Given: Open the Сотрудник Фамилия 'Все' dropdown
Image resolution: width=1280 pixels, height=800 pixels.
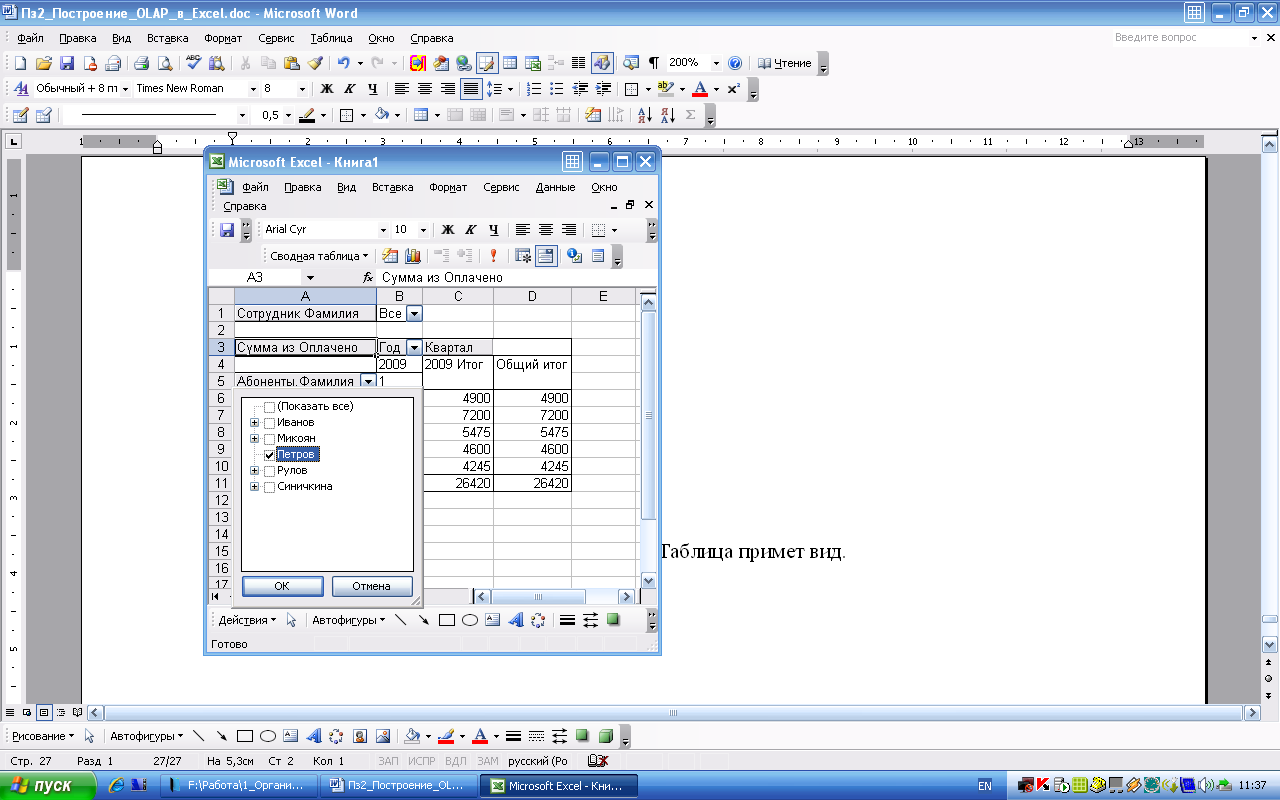Looking at the screenshot, I should tap(414, 314).
